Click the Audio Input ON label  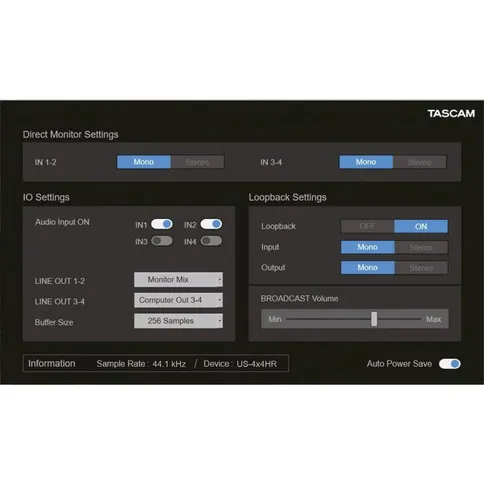(x=62, y=222)
